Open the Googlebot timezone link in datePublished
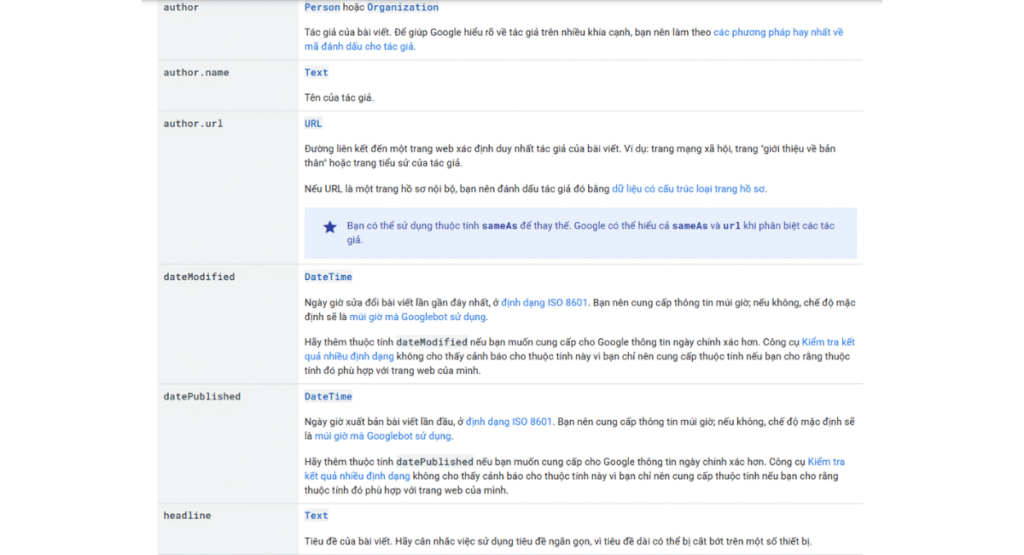1024x555 pixels. tap(383, 436)
